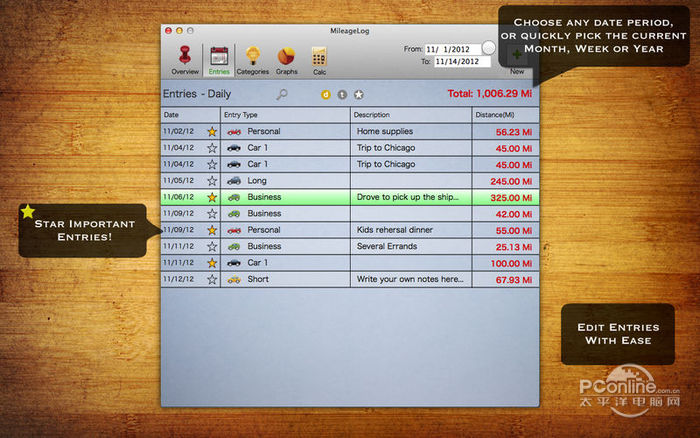Viewport: 700px width, 438px height.
Task: Select the 'Kids rehersal dinner' description
Action: 411,230
